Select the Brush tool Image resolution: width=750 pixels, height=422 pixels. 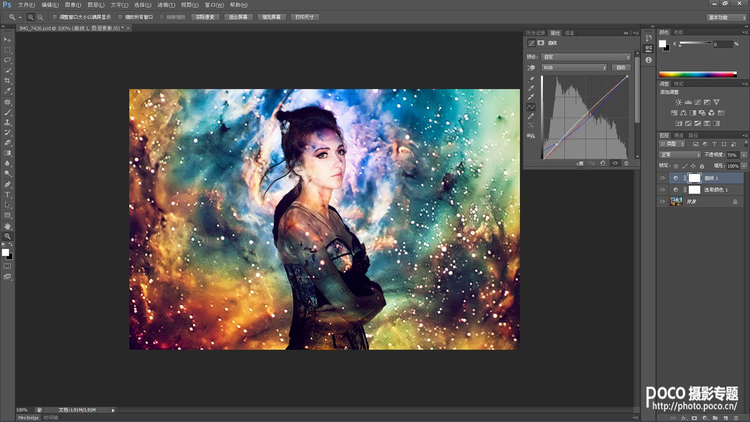7,112
